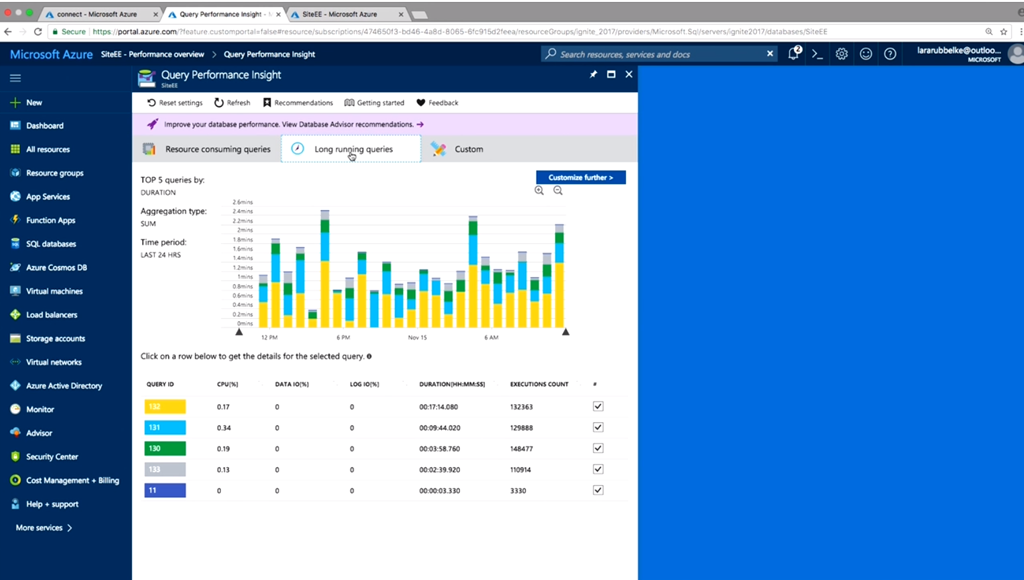Open the notifications bell icon
Screen dimensions: 1024x580
pos(794,54)
